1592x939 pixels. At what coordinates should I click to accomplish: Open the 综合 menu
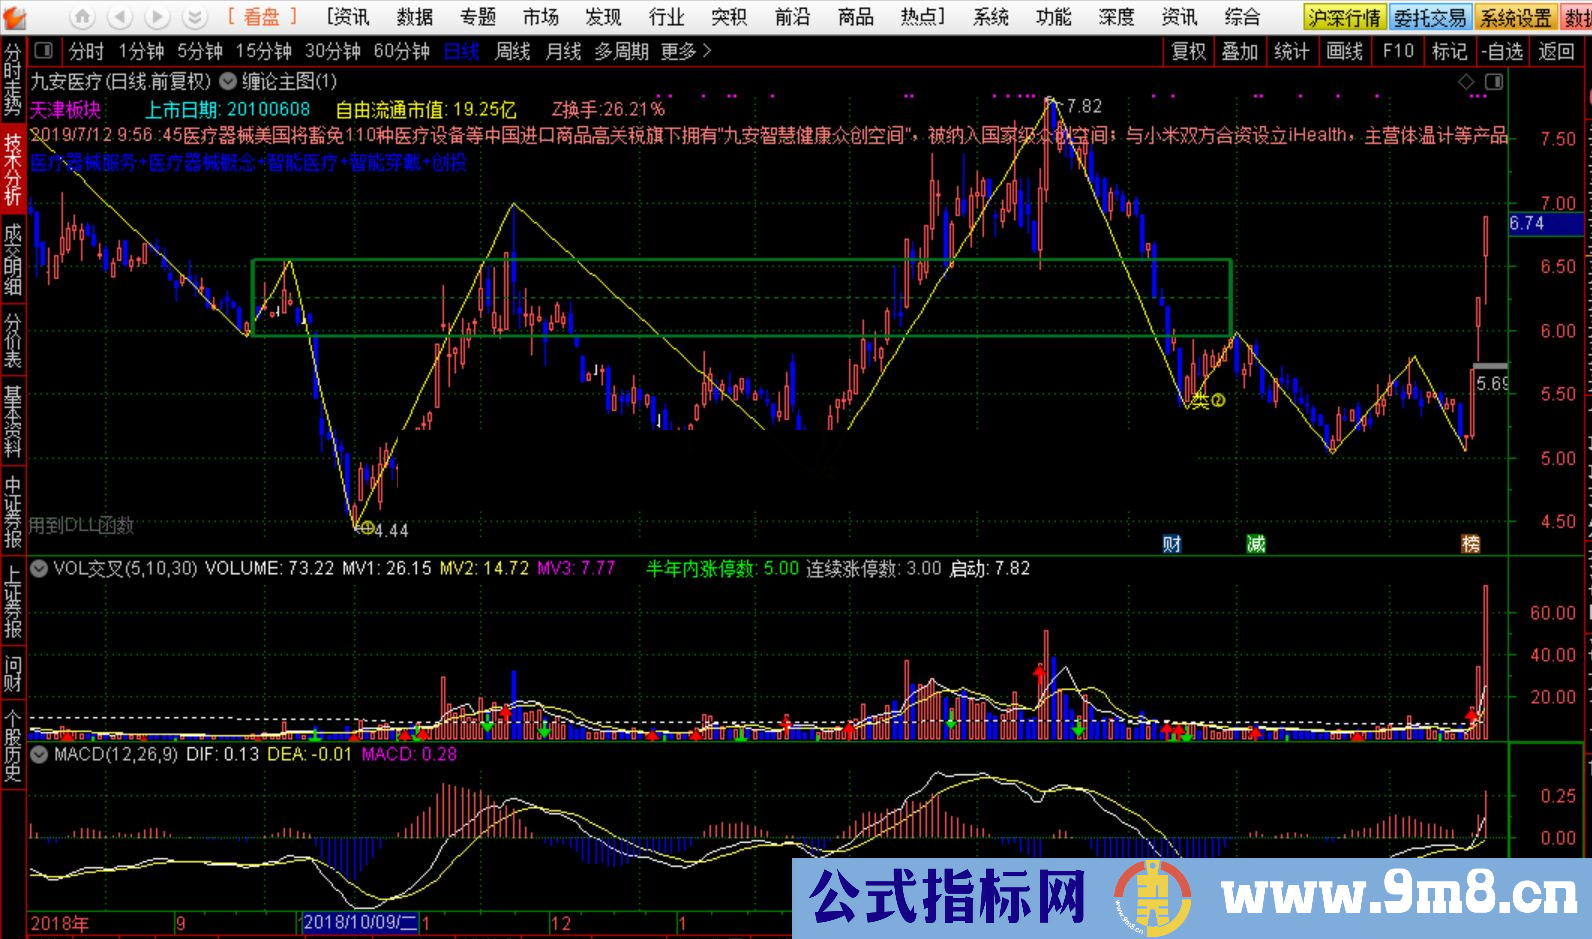1243,17
